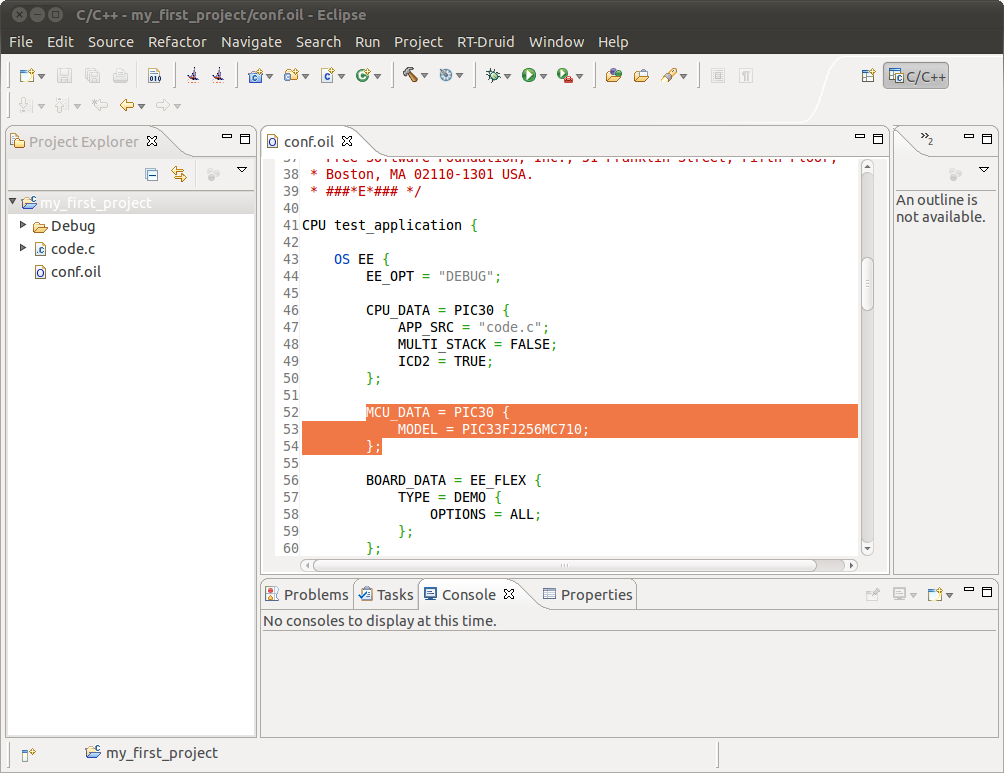Open the Project Explorer view menu arrow
The height and width of the screenshot is (773, 1004).
242,170
